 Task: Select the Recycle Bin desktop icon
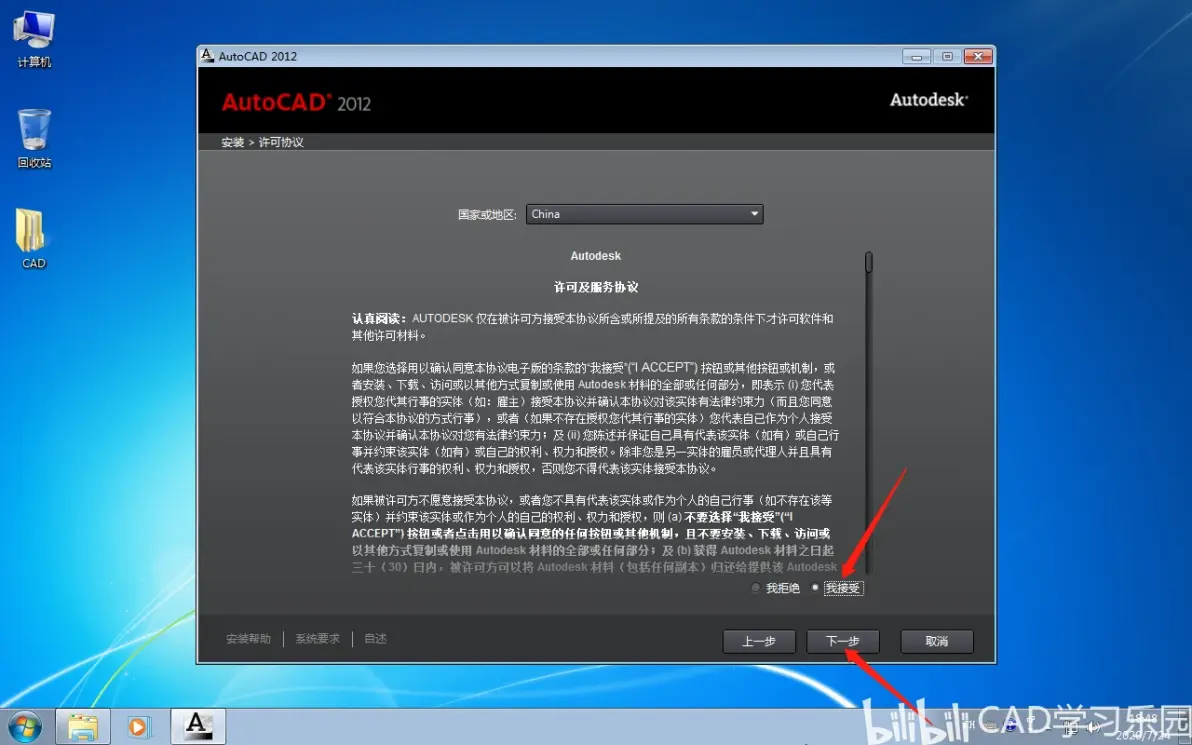34,138
